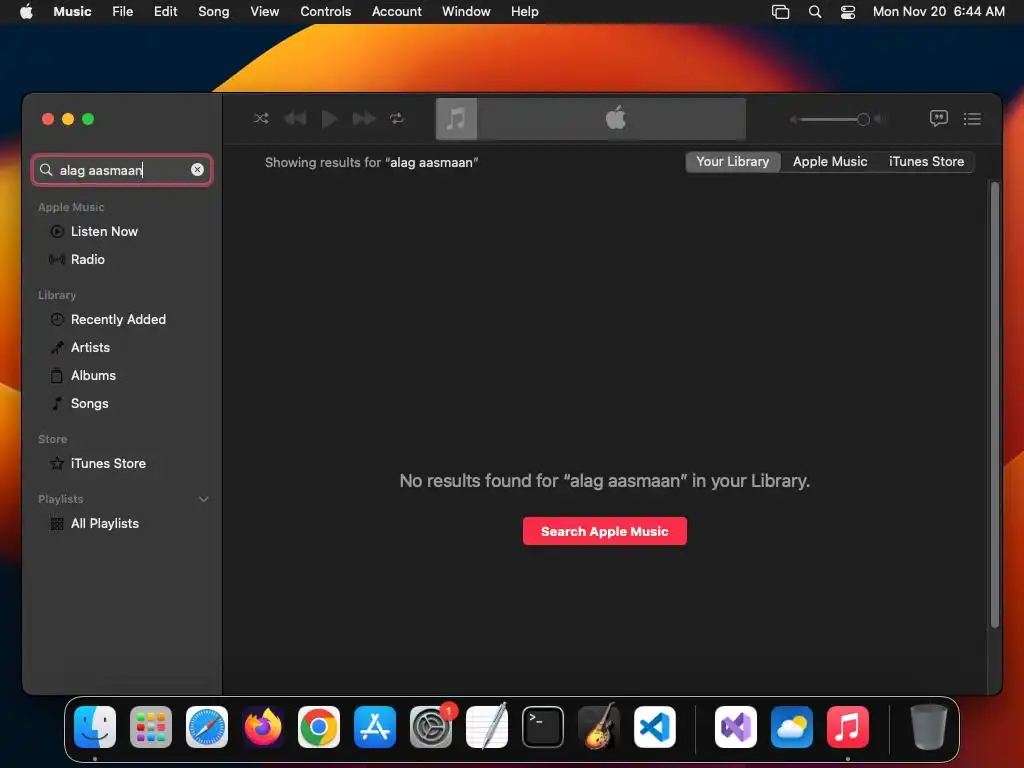Viewport: 1024px width, 768px height.
Task: Click the Stage Manager menu bar icon
Action: pyautogui.click(x=780, y=12)
